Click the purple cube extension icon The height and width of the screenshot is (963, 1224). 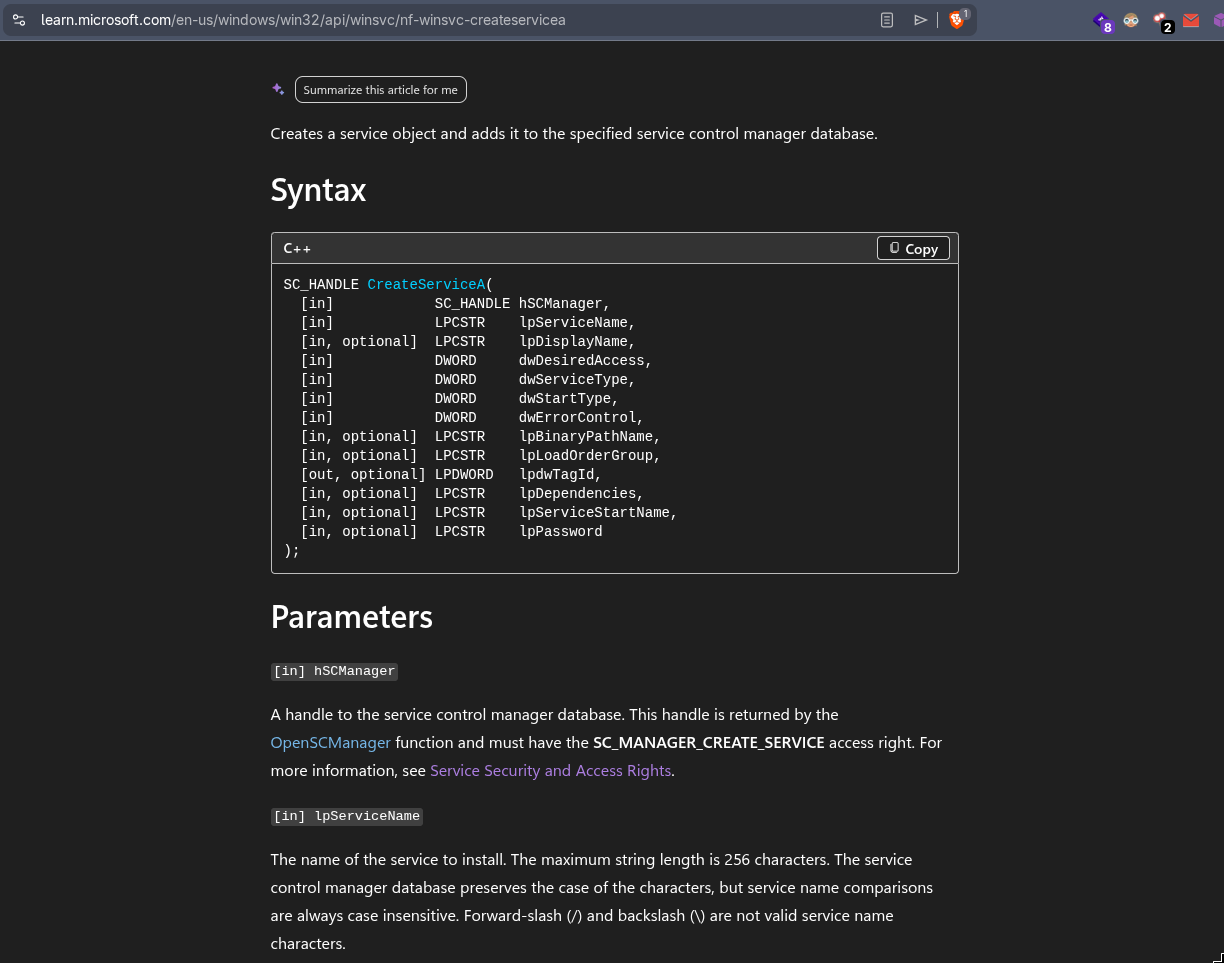(1218, 20)
